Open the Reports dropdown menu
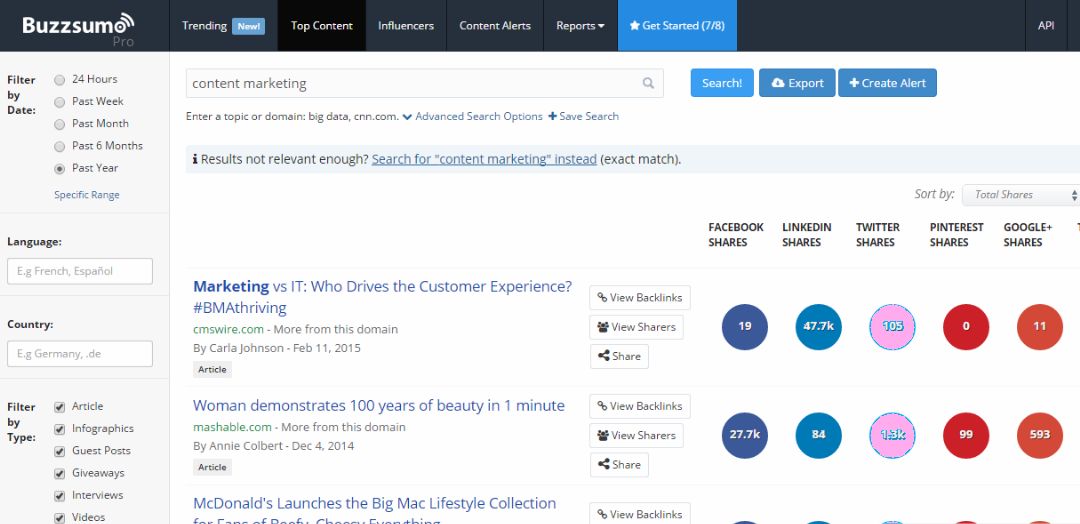 (580, 25)
